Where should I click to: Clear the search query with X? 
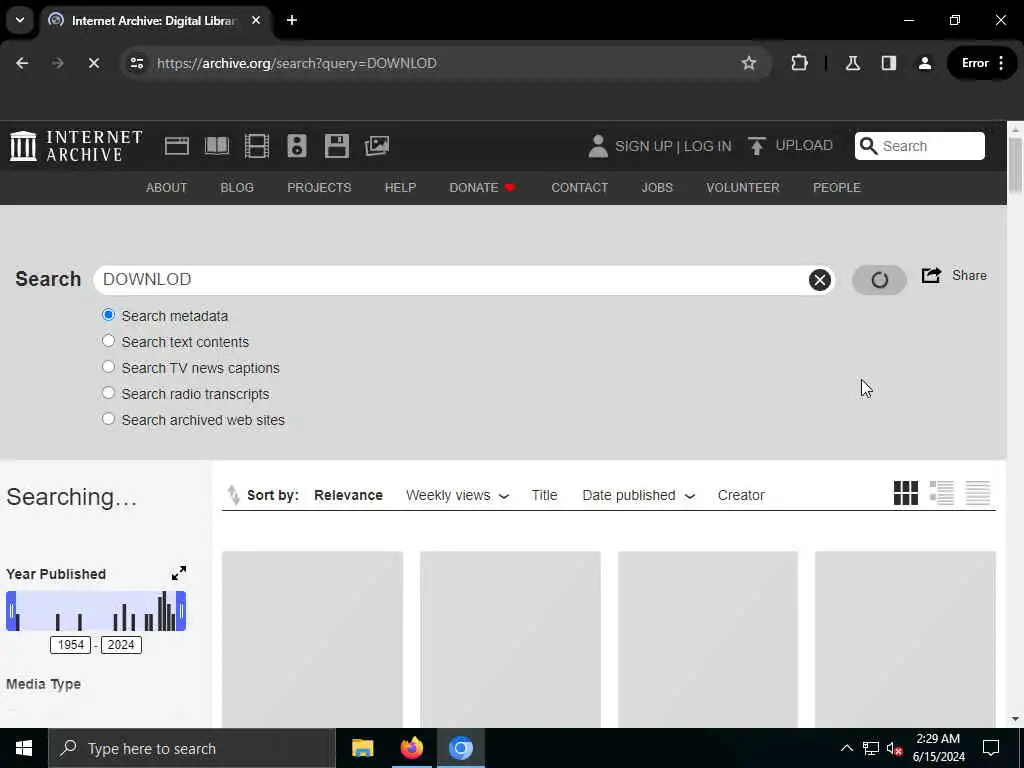pos(820,280)
